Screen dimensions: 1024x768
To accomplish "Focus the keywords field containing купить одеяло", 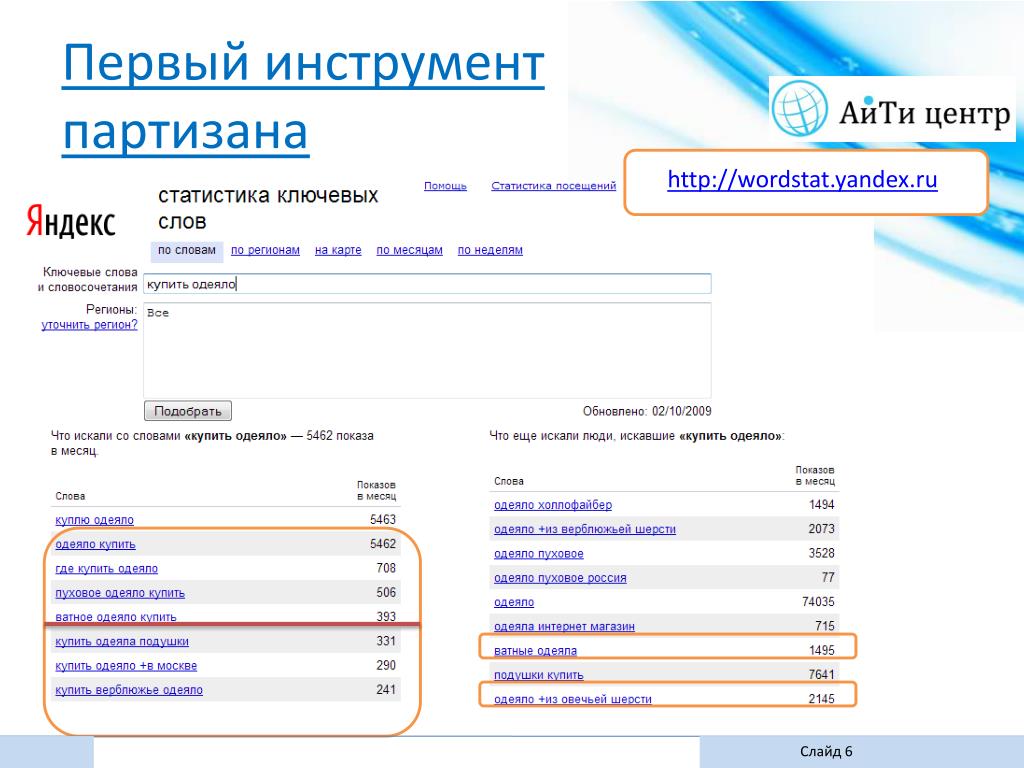I will pyautogui.click(x=427, y=284).
